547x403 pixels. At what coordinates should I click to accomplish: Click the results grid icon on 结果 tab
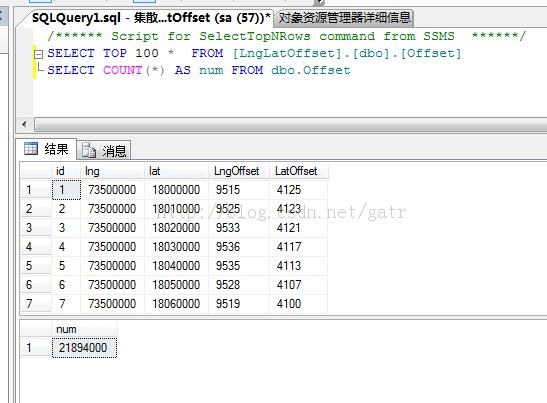(31, 149)
